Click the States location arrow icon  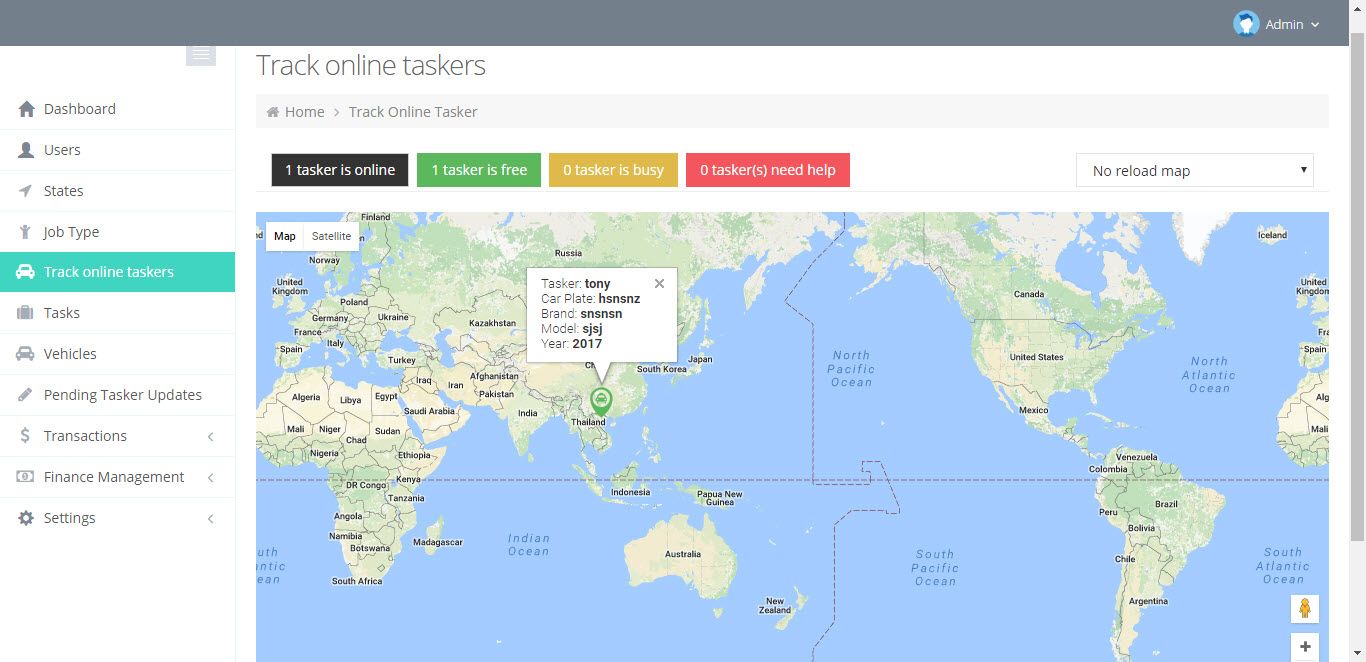pyautogui.click(x=26, y=191)
